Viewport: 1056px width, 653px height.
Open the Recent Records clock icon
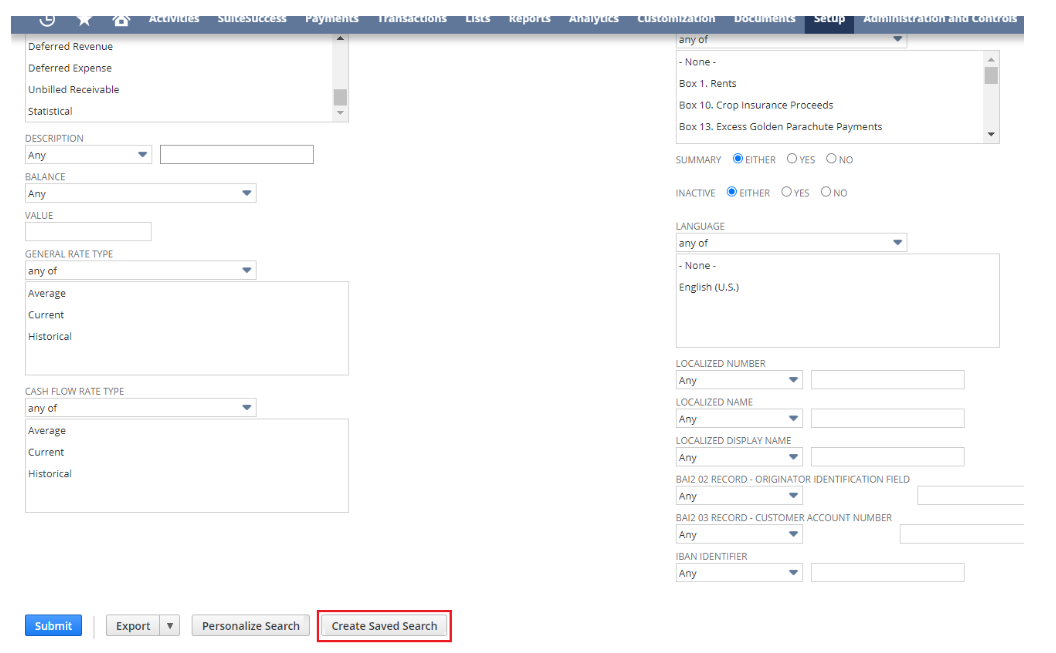tap(47, 20)
